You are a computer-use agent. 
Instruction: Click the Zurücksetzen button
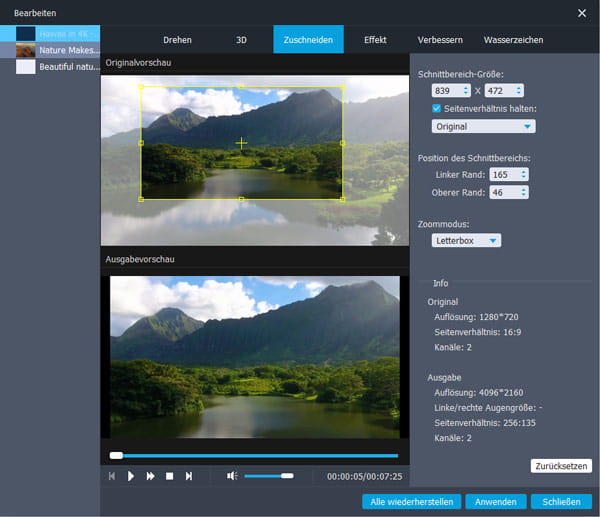[x=561, y=466]
